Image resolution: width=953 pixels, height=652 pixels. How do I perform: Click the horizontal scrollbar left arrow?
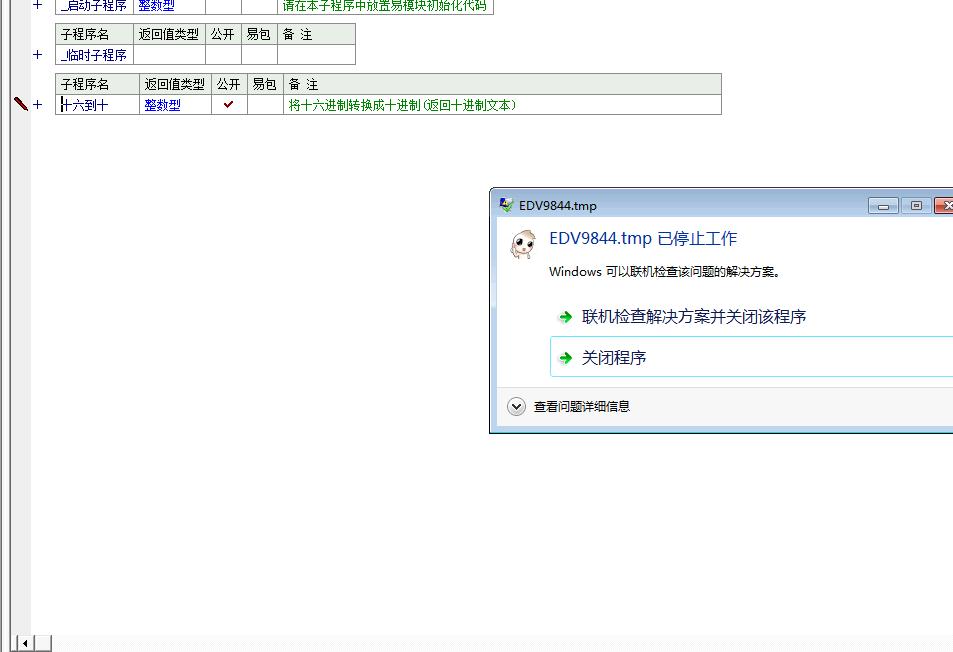(x=25, y=643)
